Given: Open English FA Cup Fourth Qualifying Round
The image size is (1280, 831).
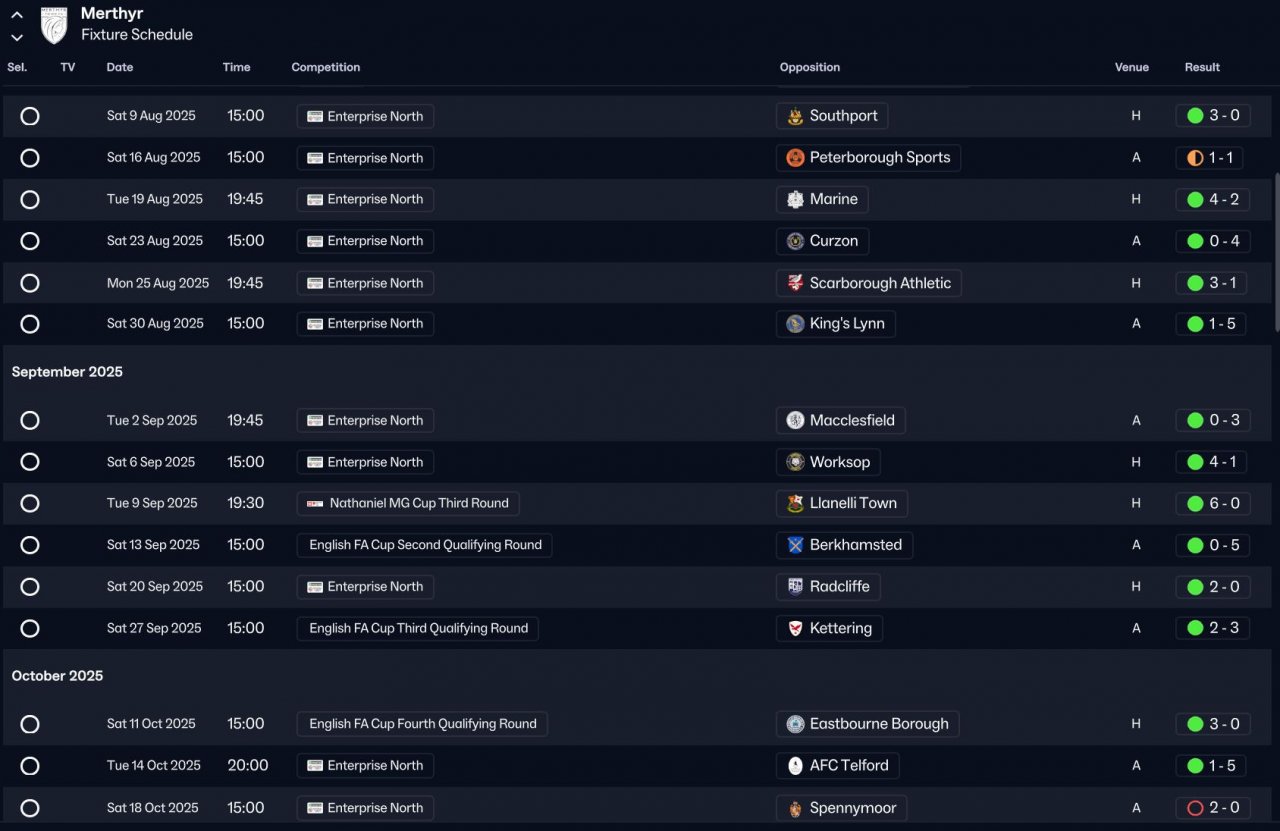Looking at the screenshot, I should pyautogui.click(x=422, y=724).
